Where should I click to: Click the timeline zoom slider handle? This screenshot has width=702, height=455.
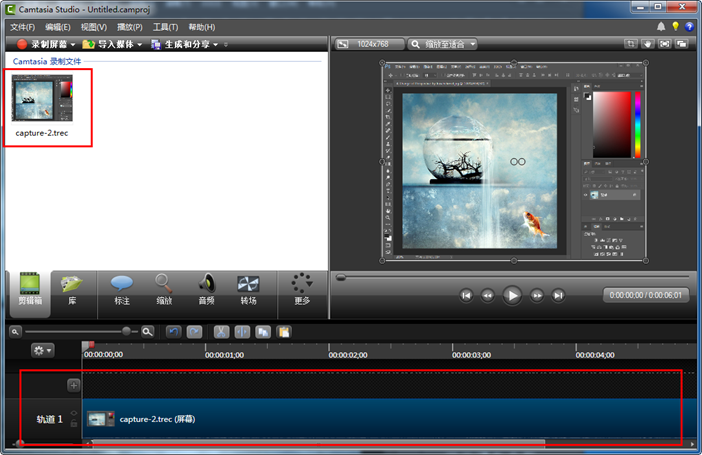(x=126, y=331)
